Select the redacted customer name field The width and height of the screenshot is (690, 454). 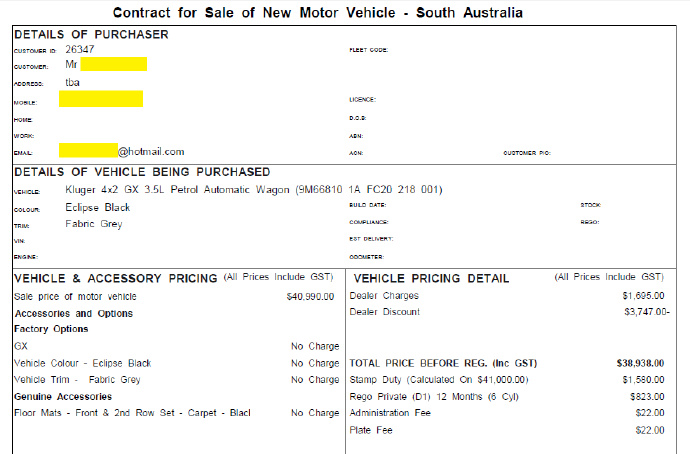coord(113,65)
